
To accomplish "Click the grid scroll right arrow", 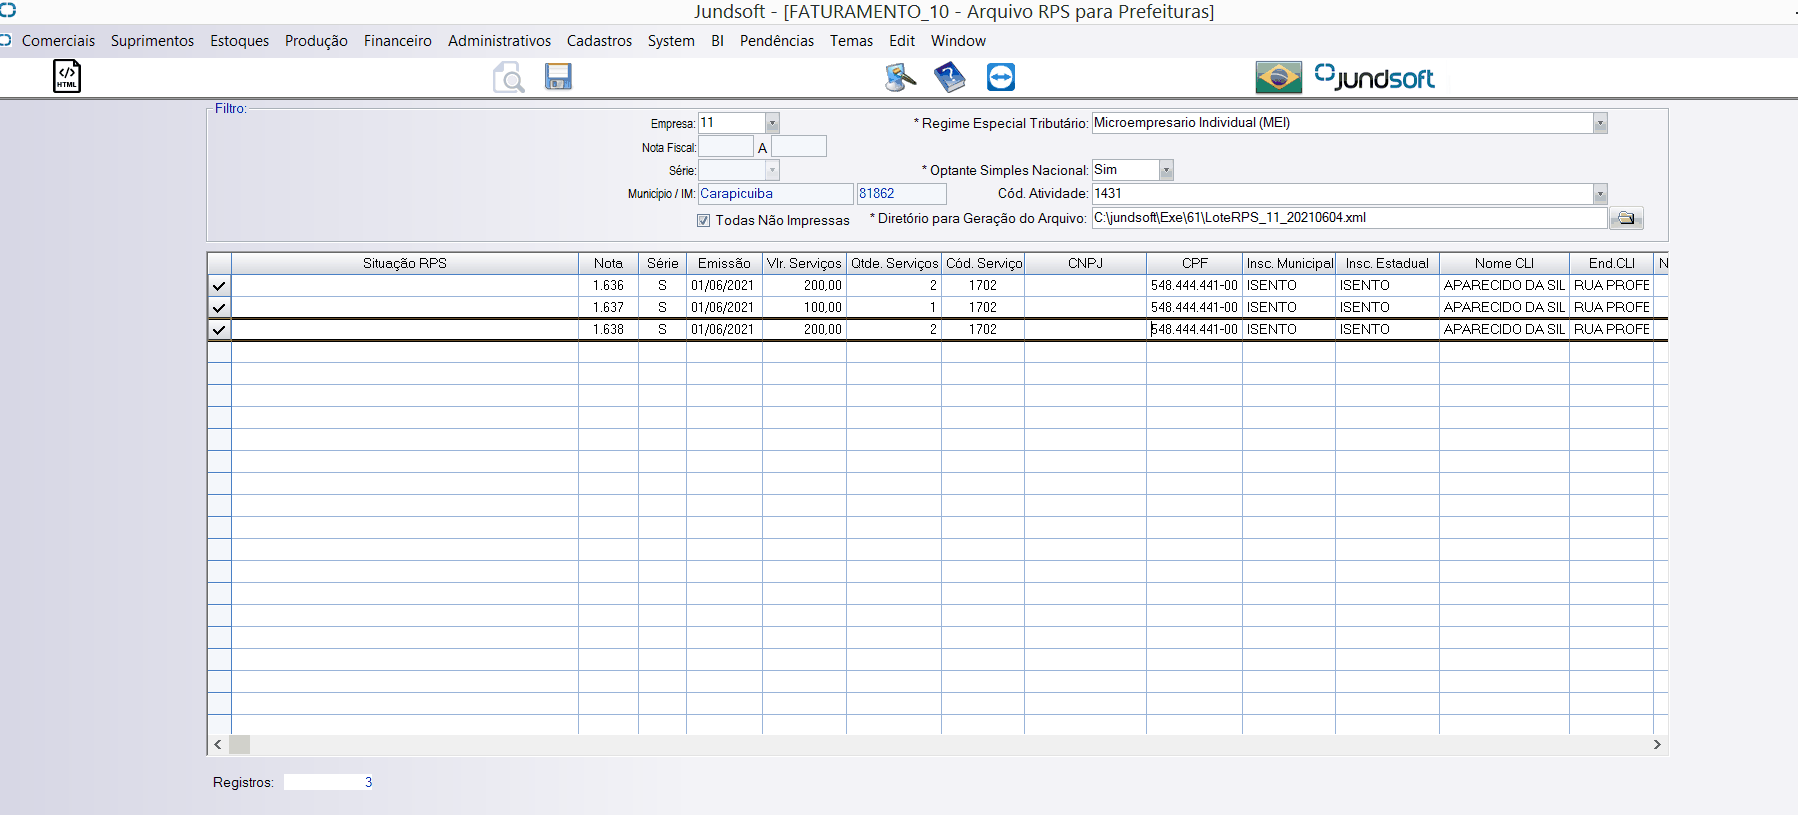I will tap(1657, 745).
